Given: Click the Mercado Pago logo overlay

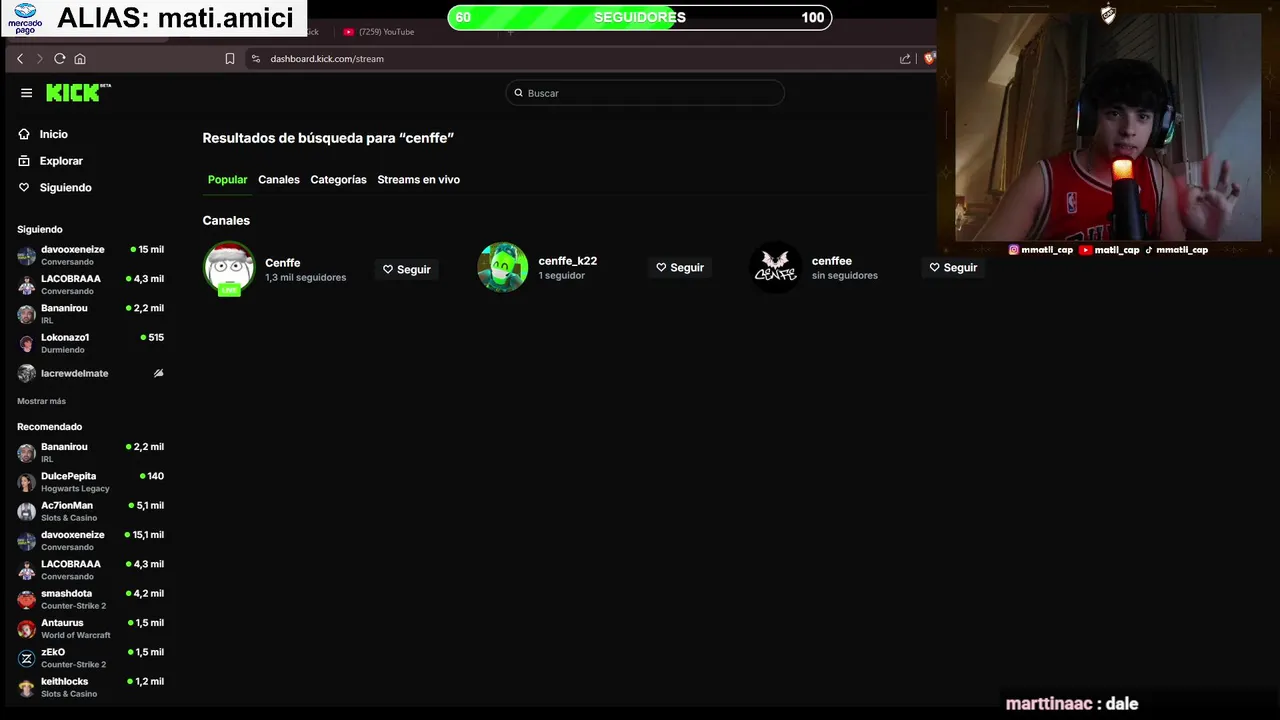Looking at the screenshot, I should pos(25,18).
